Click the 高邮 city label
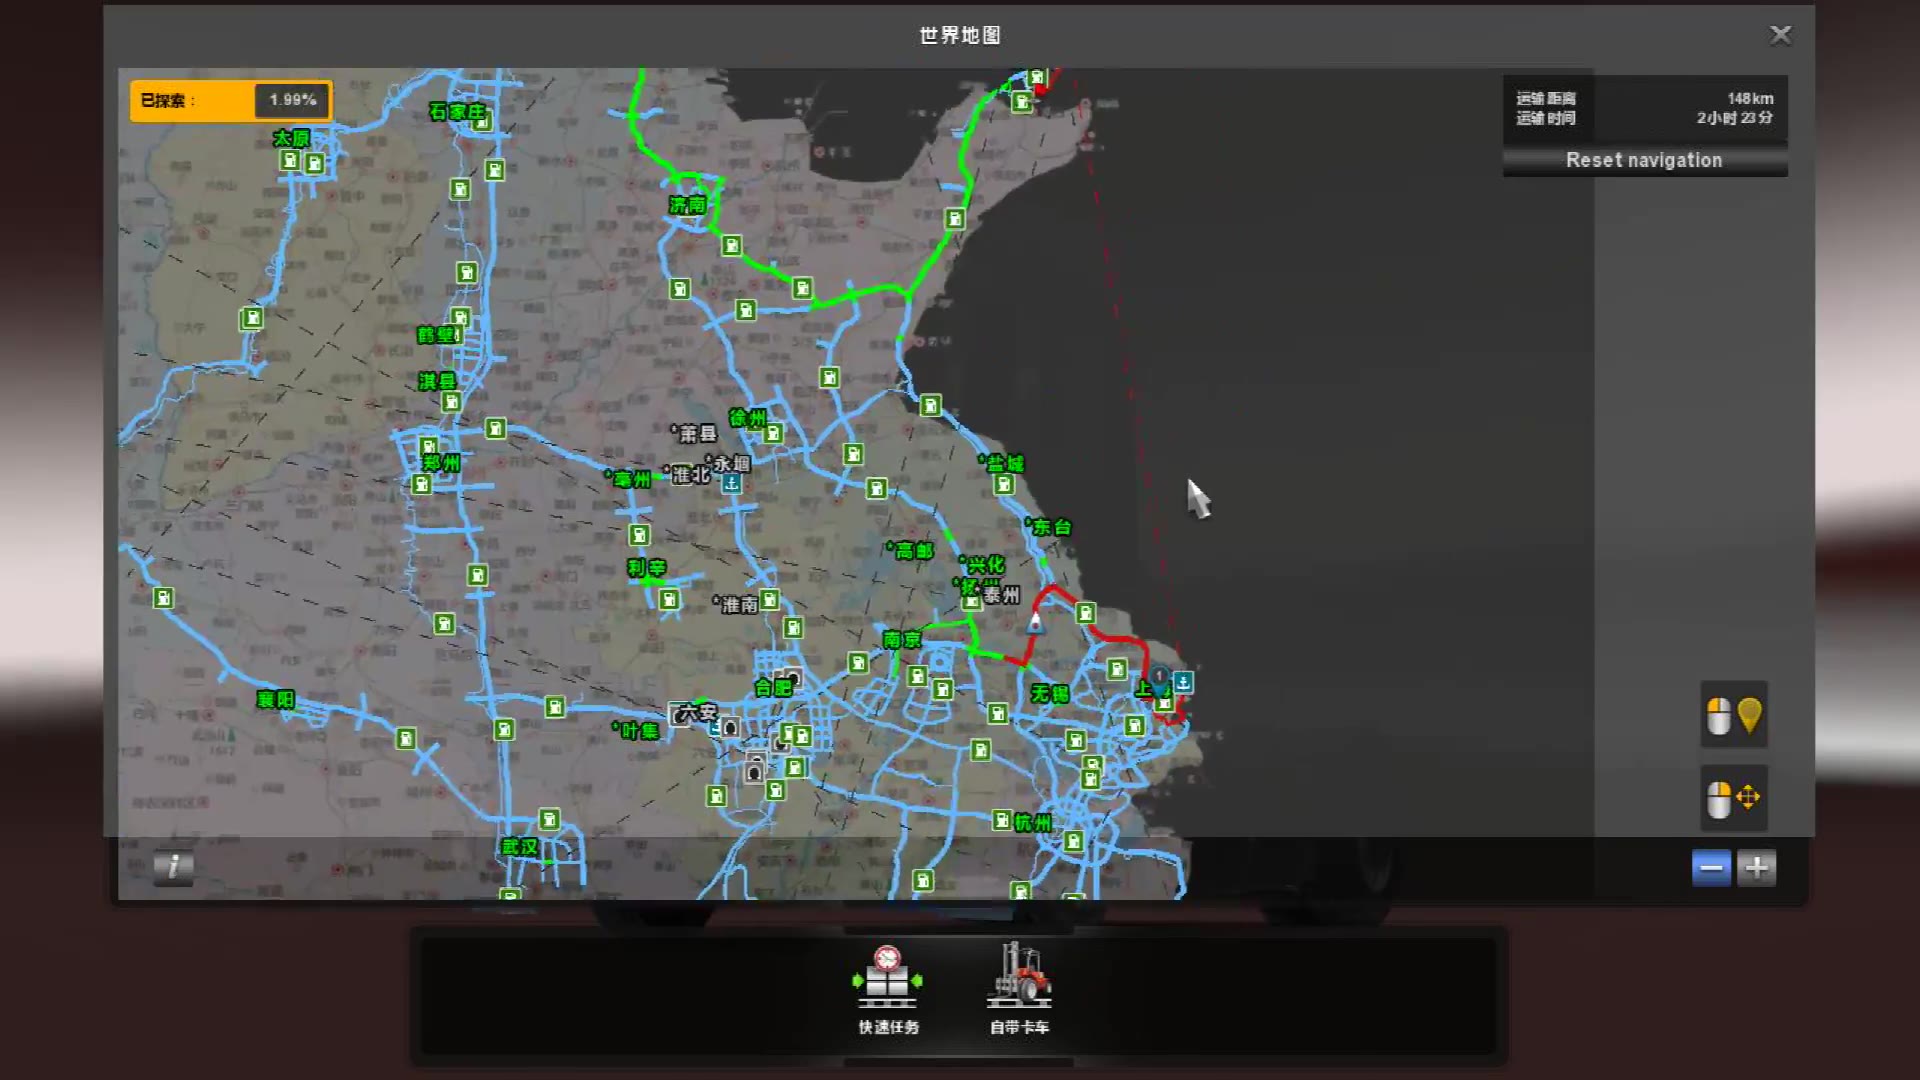The height and width of the screenshot is (1080, 1920). 911,550
